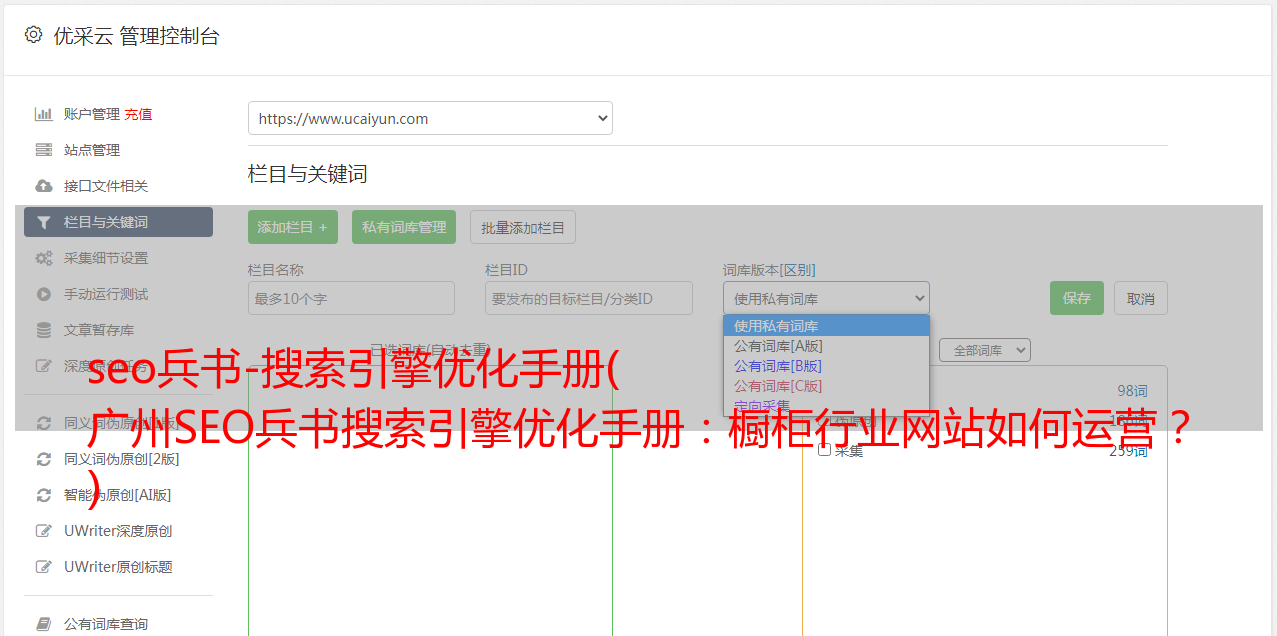Viewport: 1277px width, 636px height.
Task: Click the 私有词库管理 button
Action: click(x=404, y=227)
